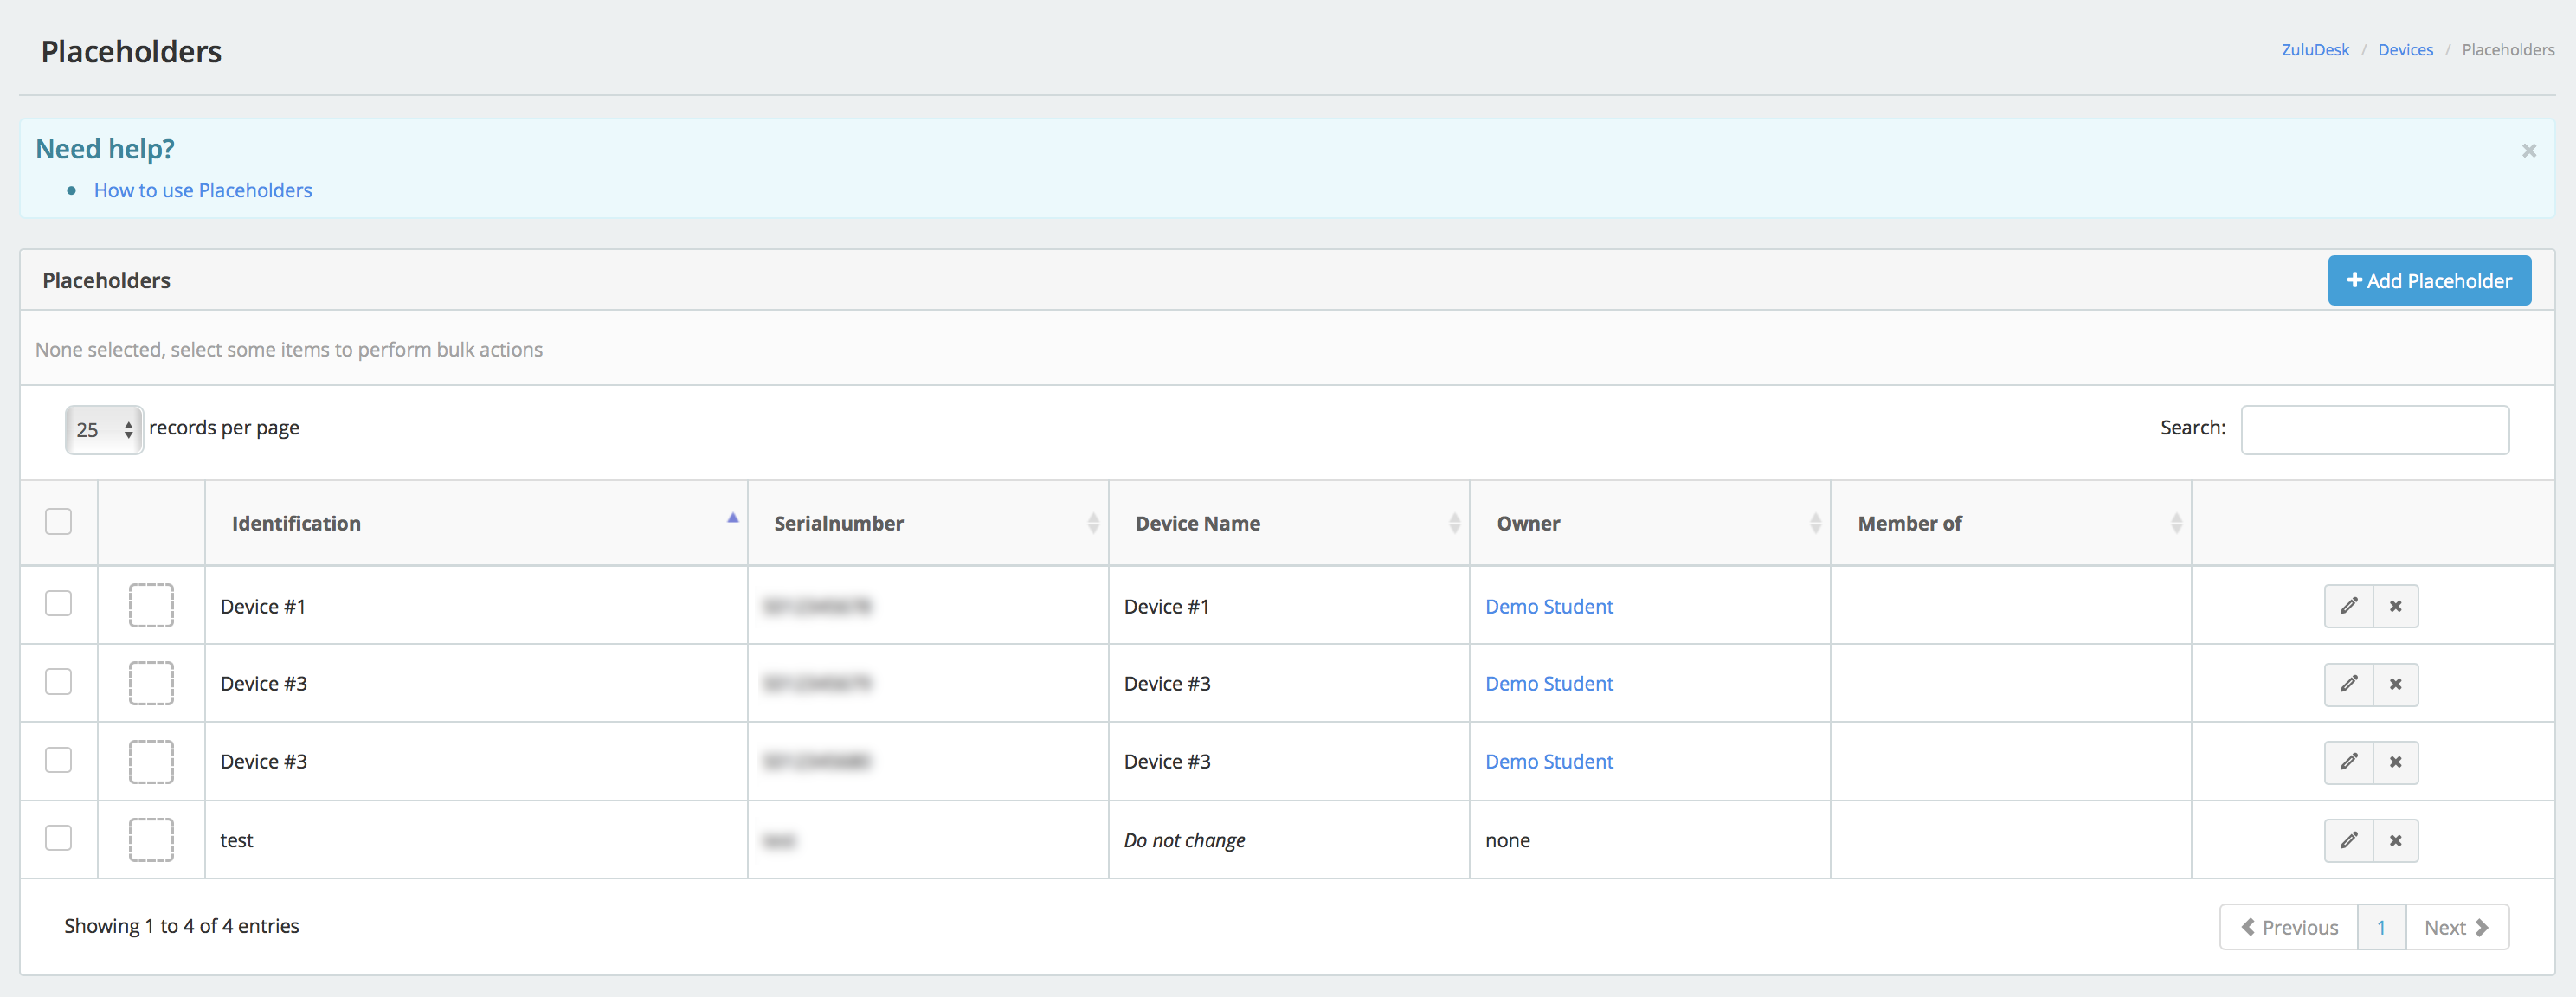The width and height of the screenshot is (2576, 997).
Task: Click dashed placeholder icon in lower Device #3 row
Action: click(151, 762)
